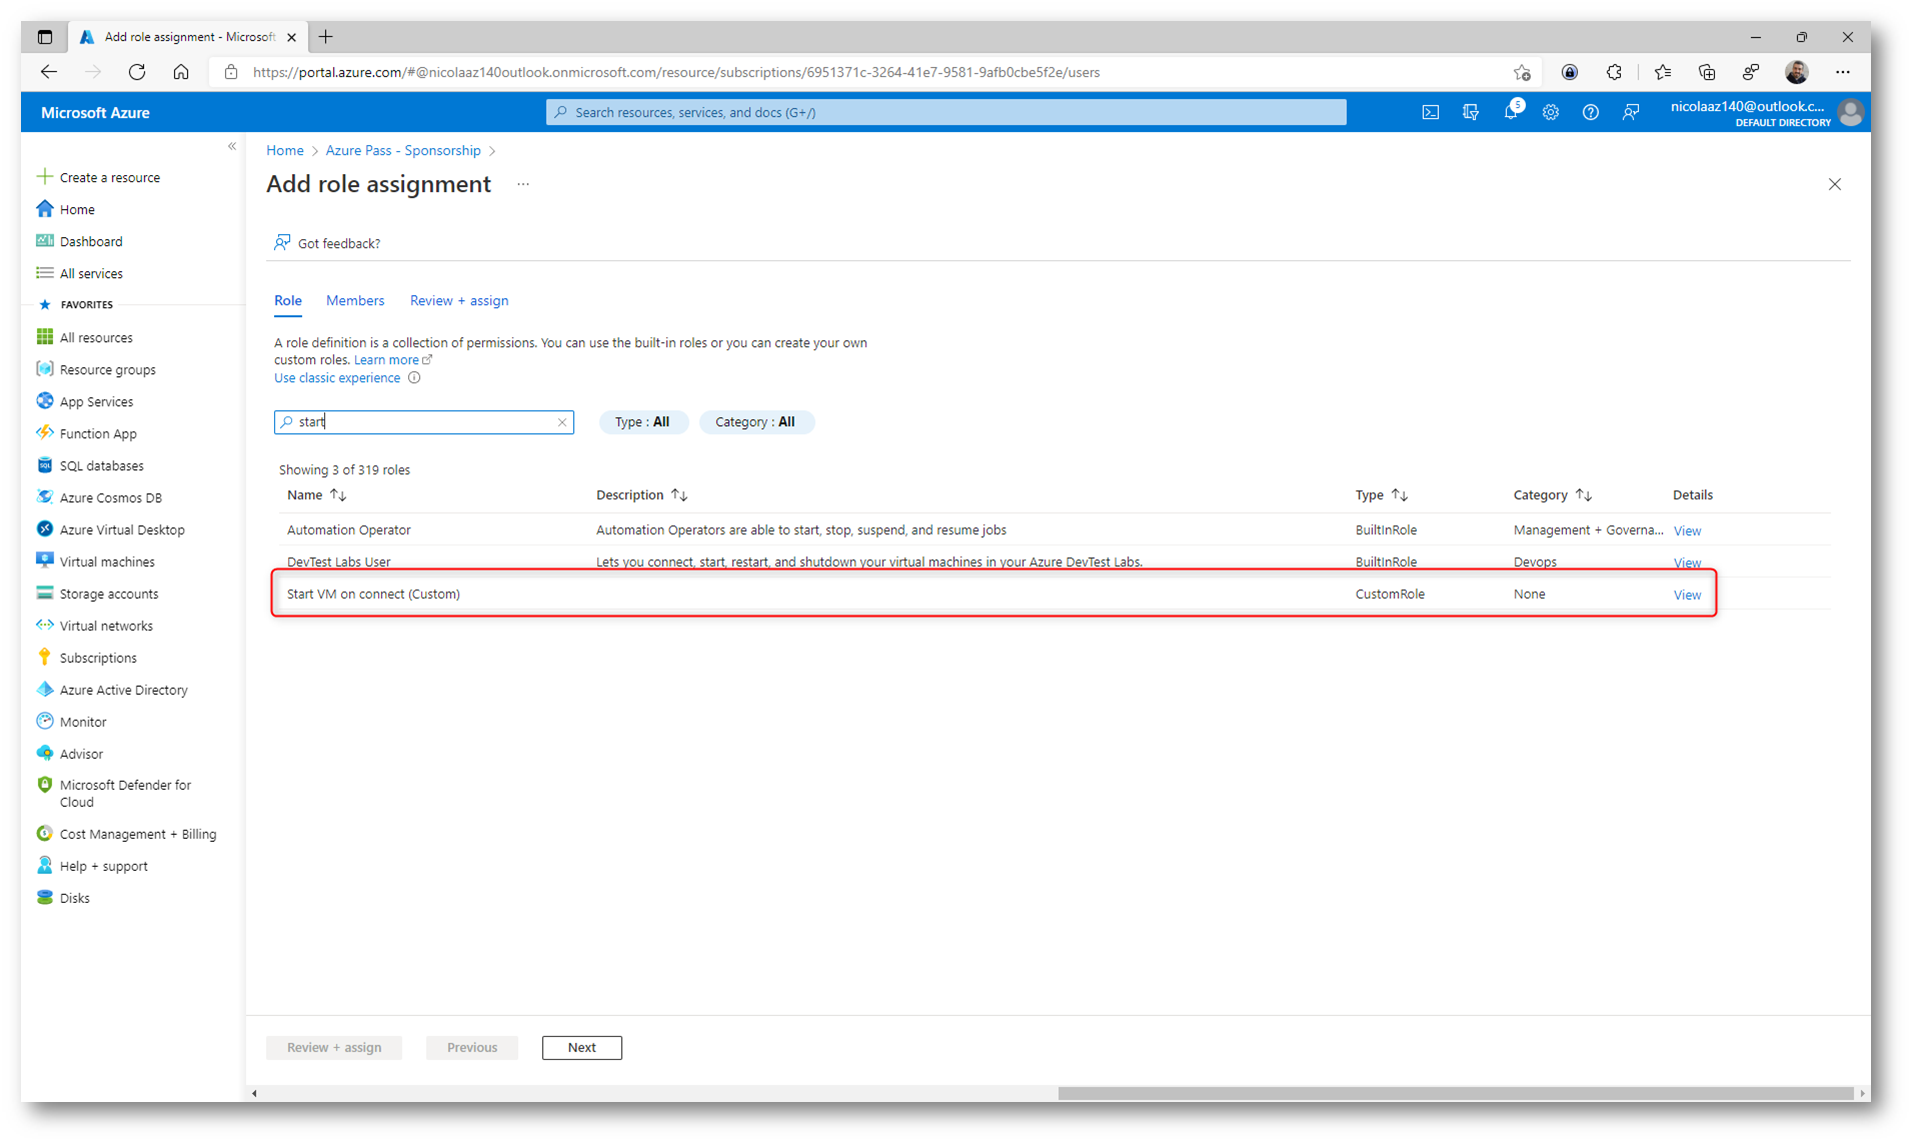Sort roles by Category column
1913x1144 pixels.
(1552, 495)
